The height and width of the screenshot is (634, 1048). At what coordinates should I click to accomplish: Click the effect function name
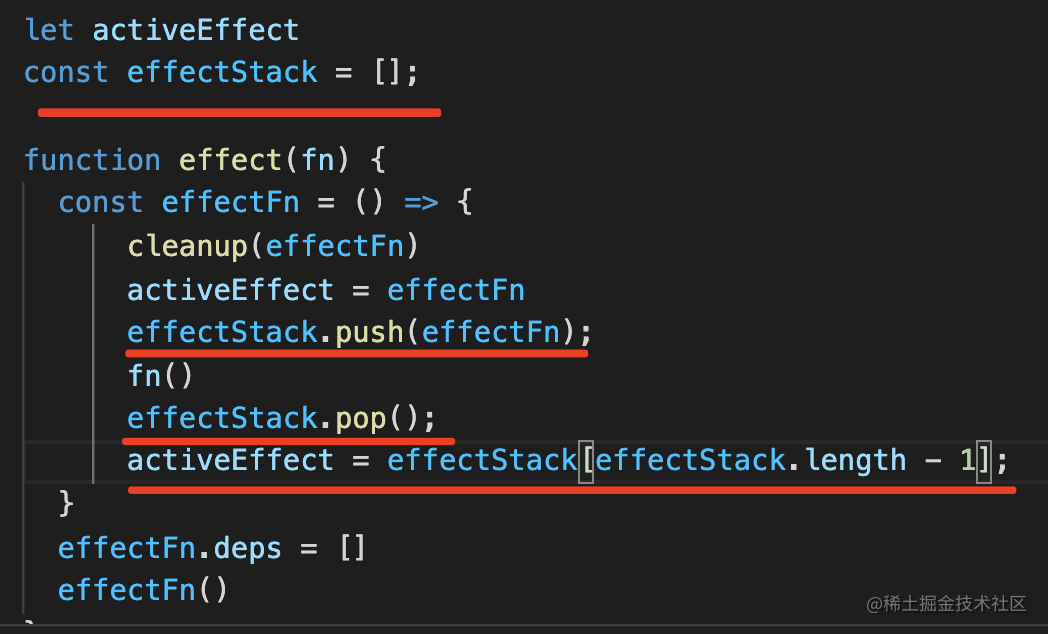point(231,160)
